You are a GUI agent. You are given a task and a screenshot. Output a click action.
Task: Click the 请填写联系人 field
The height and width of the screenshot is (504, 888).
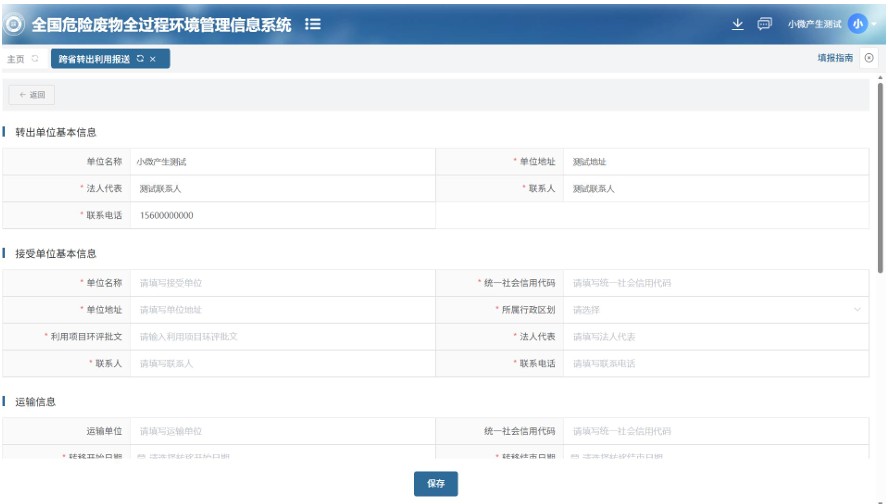click(283, 363)
